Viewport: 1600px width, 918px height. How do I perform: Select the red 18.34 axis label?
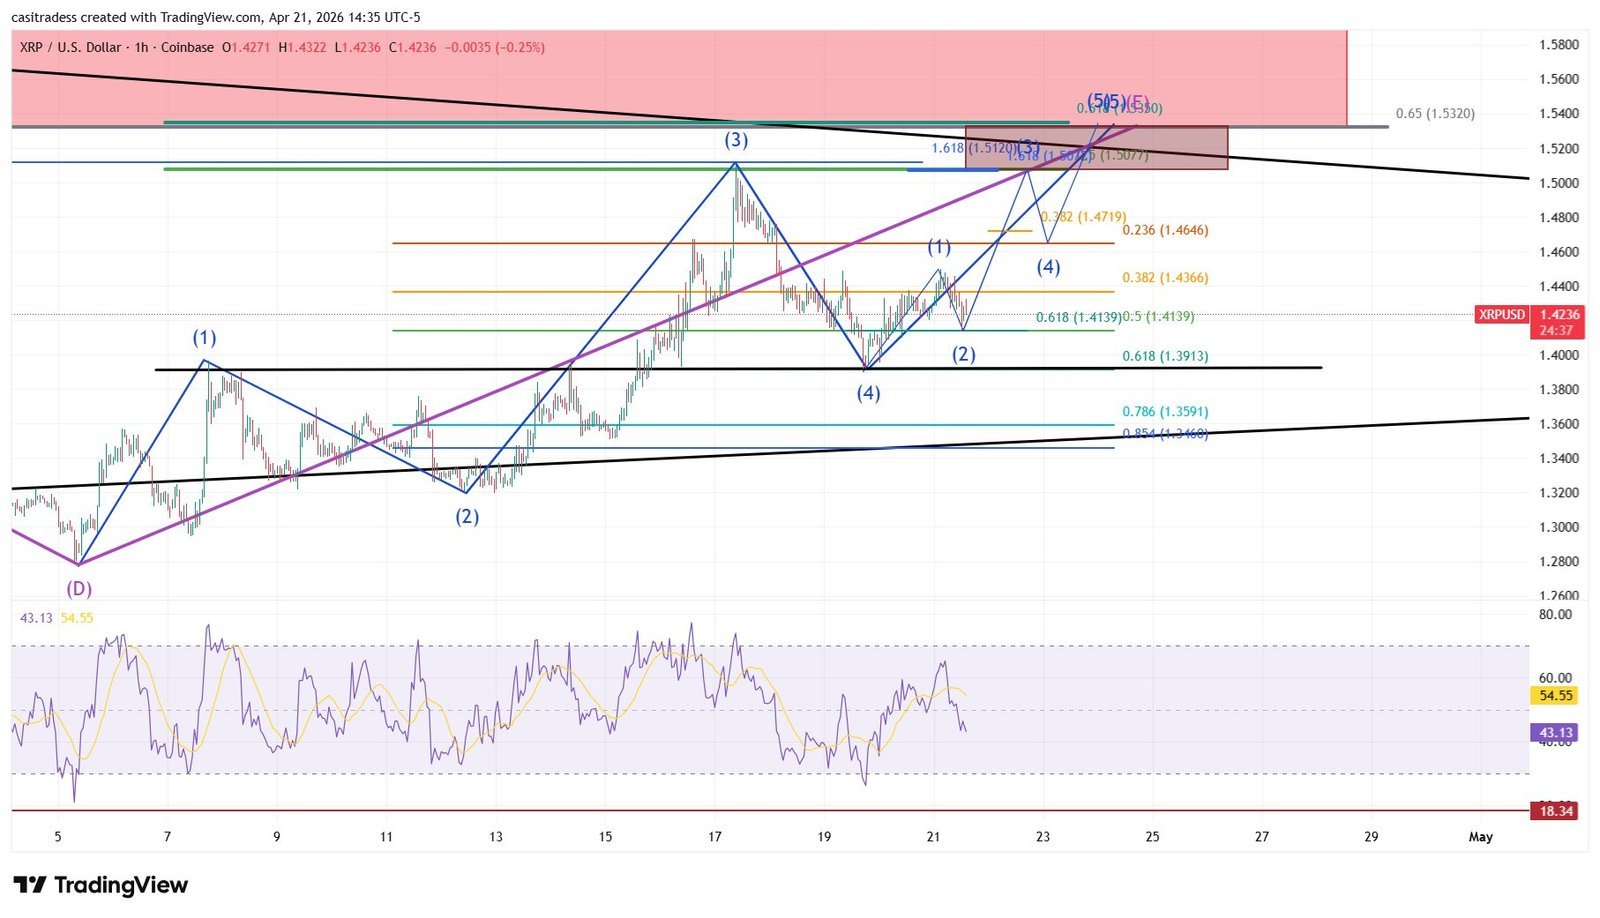click(1555, 811)
